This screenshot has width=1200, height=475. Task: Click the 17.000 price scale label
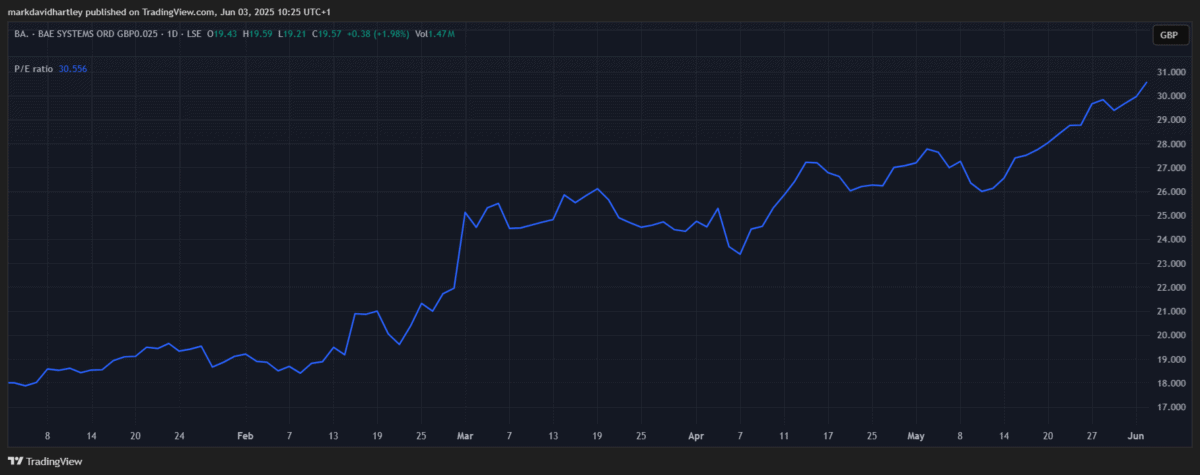tap(1168, 407)
